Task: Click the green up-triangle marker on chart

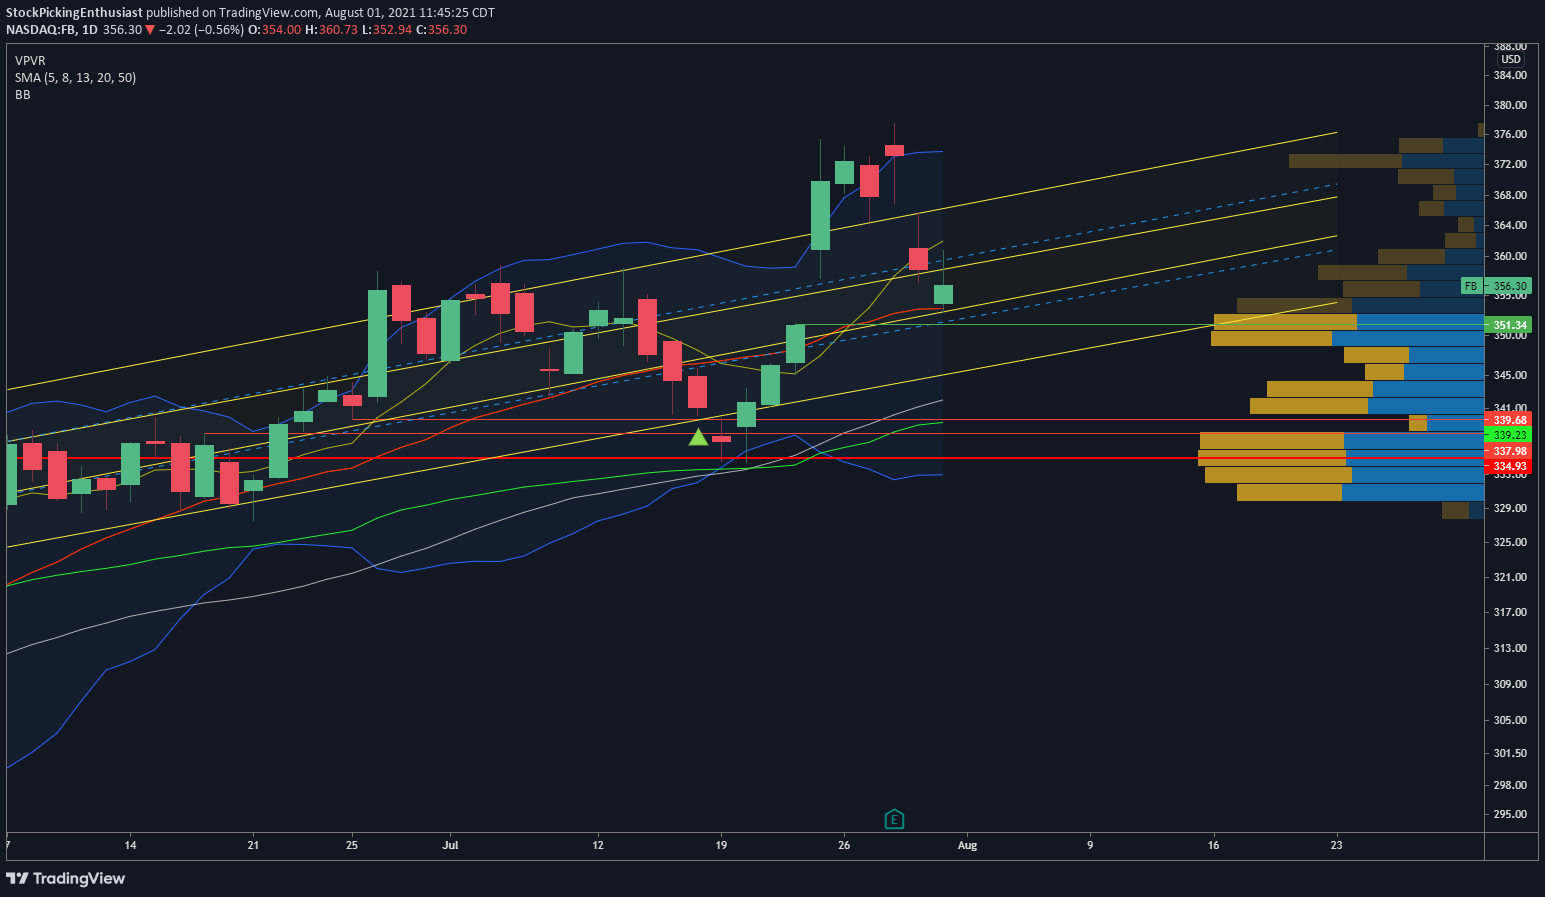Action: click(x=698, y=437)
